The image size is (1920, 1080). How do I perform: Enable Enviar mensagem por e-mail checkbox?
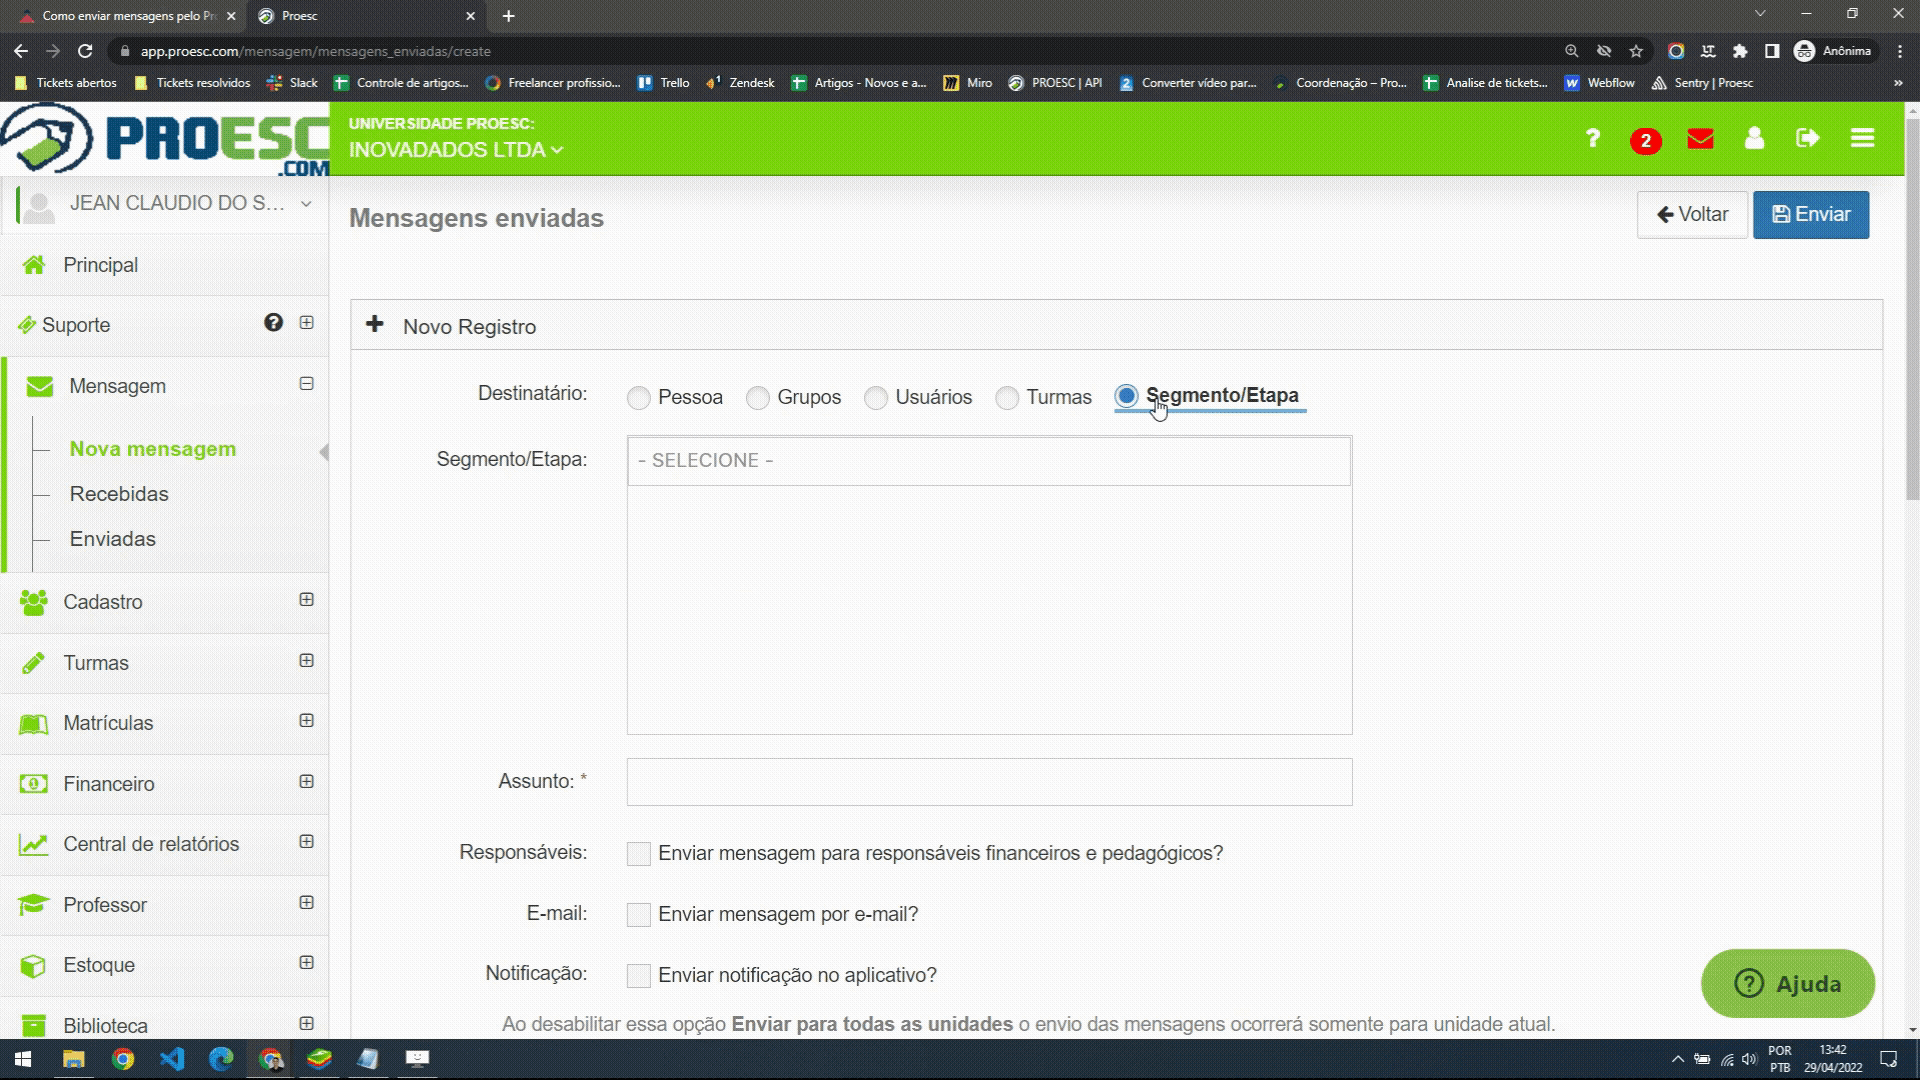click(638, 914)
